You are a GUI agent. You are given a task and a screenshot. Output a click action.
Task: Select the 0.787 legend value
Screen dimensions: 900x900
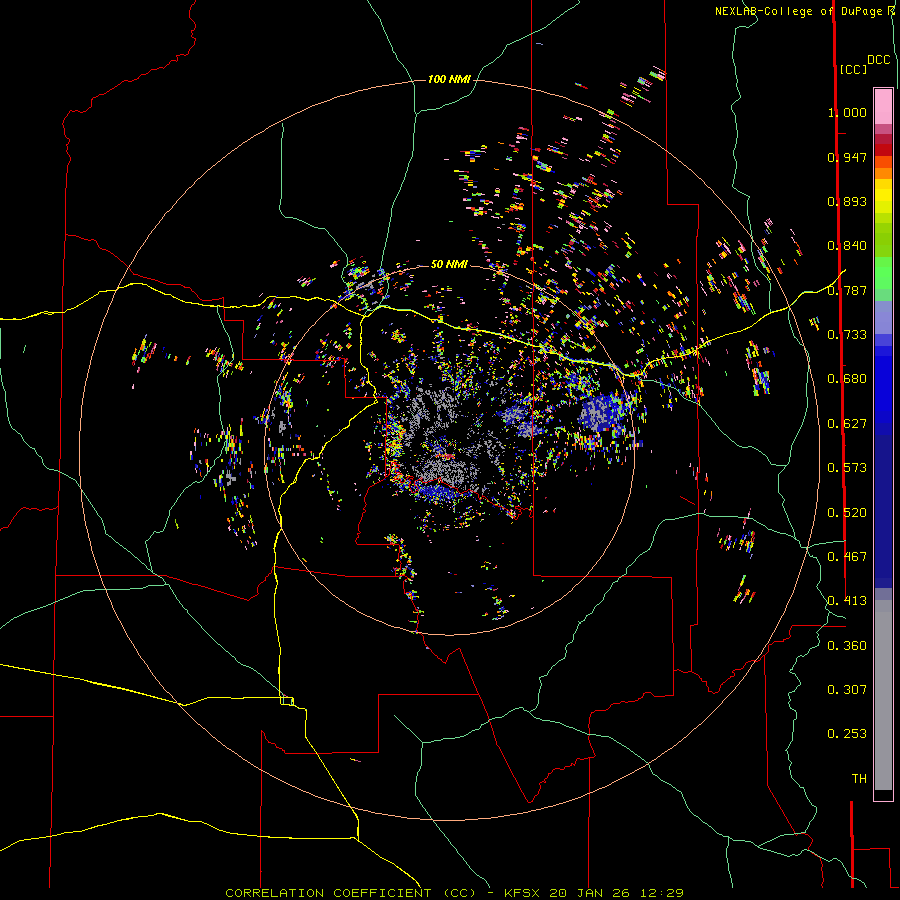click(847, 290)
